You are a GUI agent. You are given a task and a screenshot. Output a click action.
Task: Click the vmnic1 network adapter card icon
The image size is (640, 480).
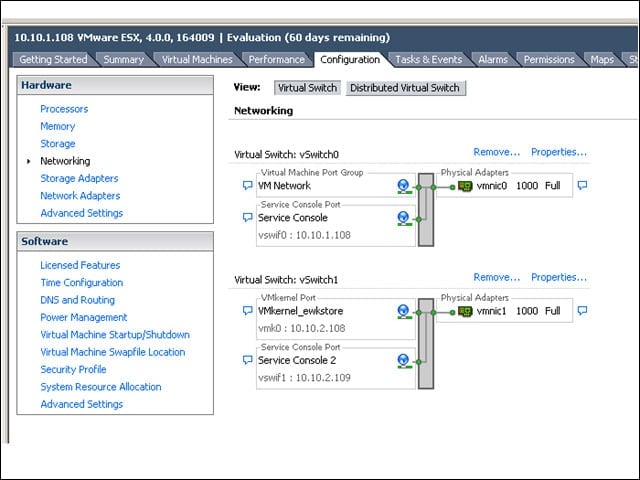(465, 312)
